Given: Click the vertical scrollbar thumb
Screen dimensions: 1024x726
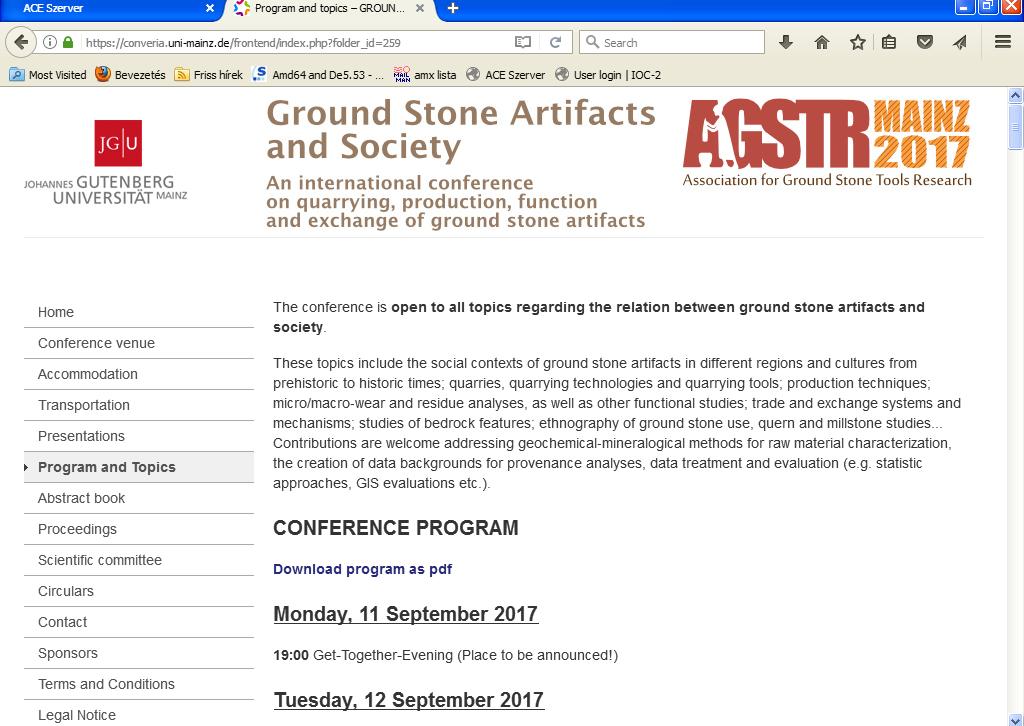Looking at the screenshot, I should pos(1016,127).
